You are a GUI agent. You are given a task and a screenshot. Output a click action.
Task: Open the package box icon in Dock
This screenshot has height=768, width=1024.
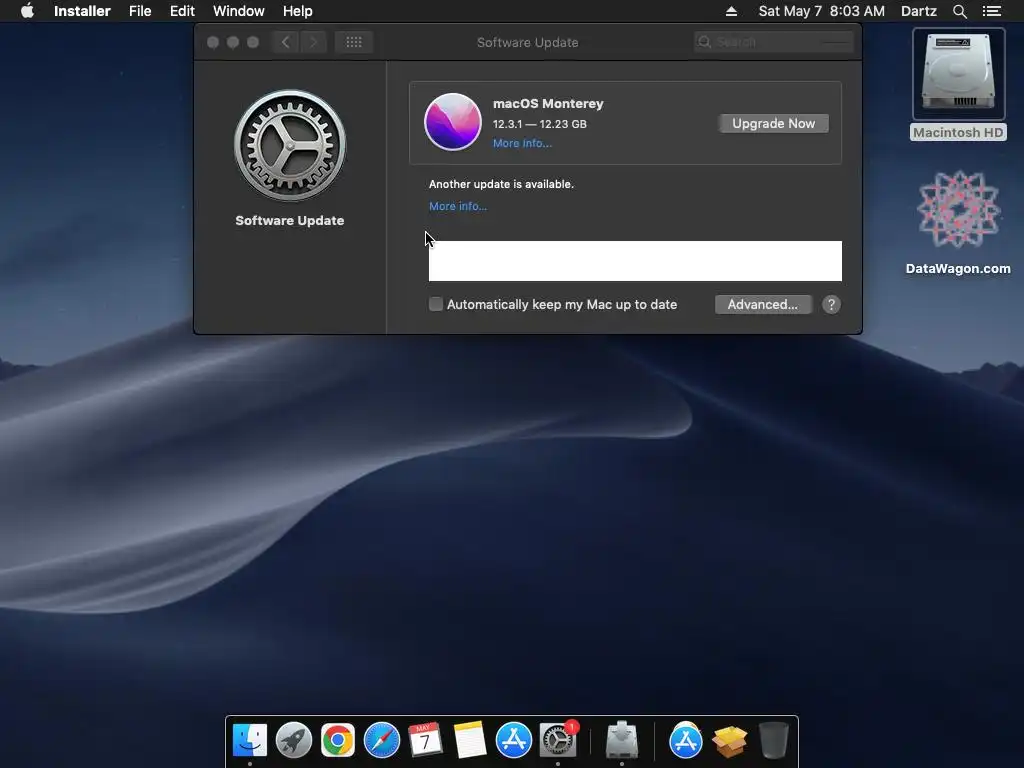pos(729,740)
